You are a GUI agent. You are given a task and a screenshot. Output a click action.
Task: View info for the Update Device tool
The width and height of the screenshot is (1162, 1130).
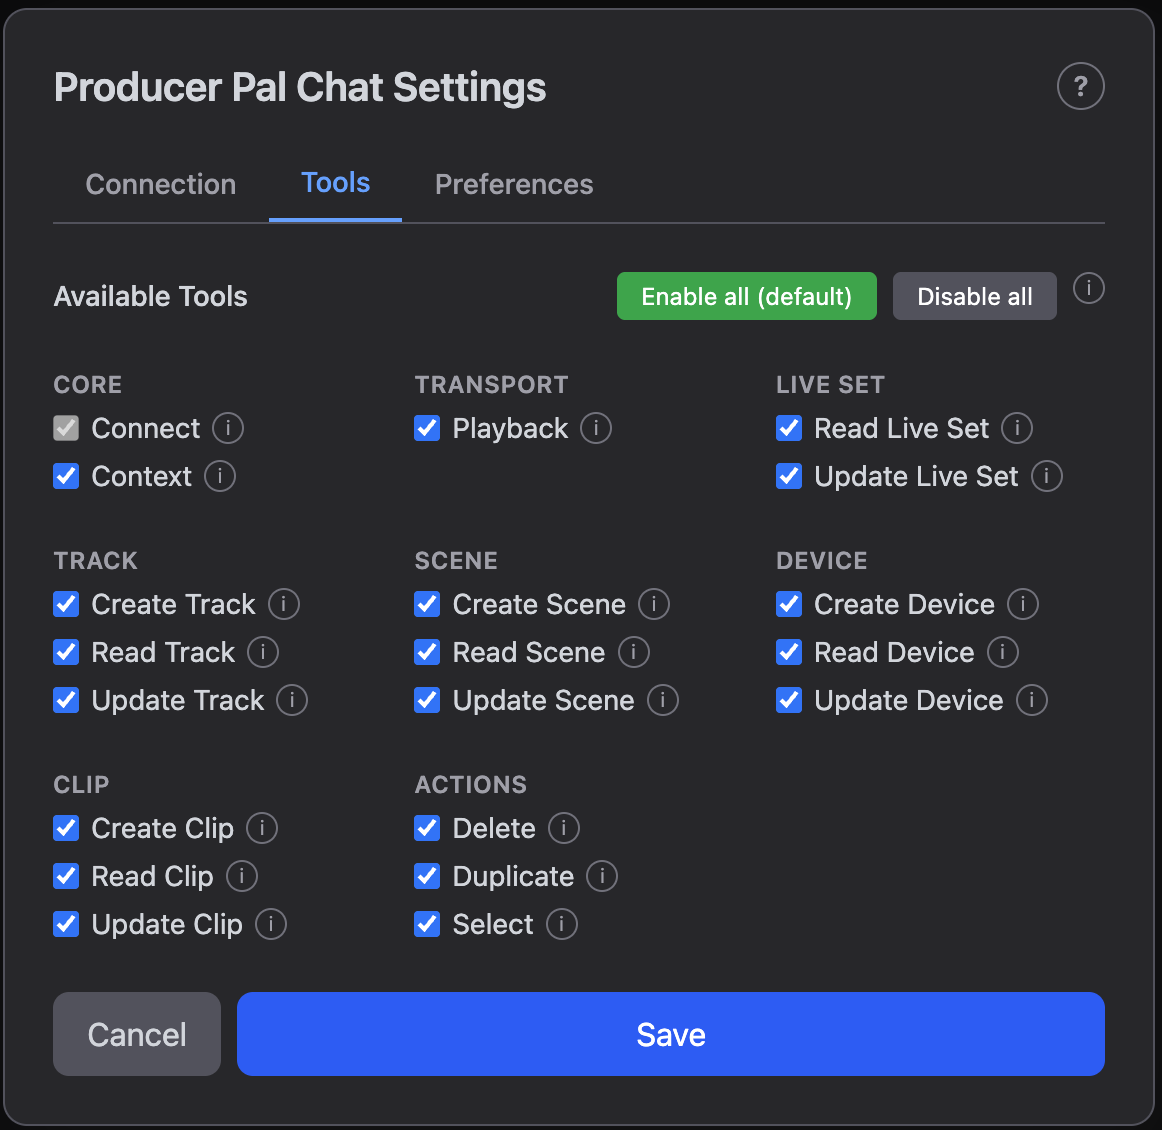pyautogui.click(x=1031, y=700)
